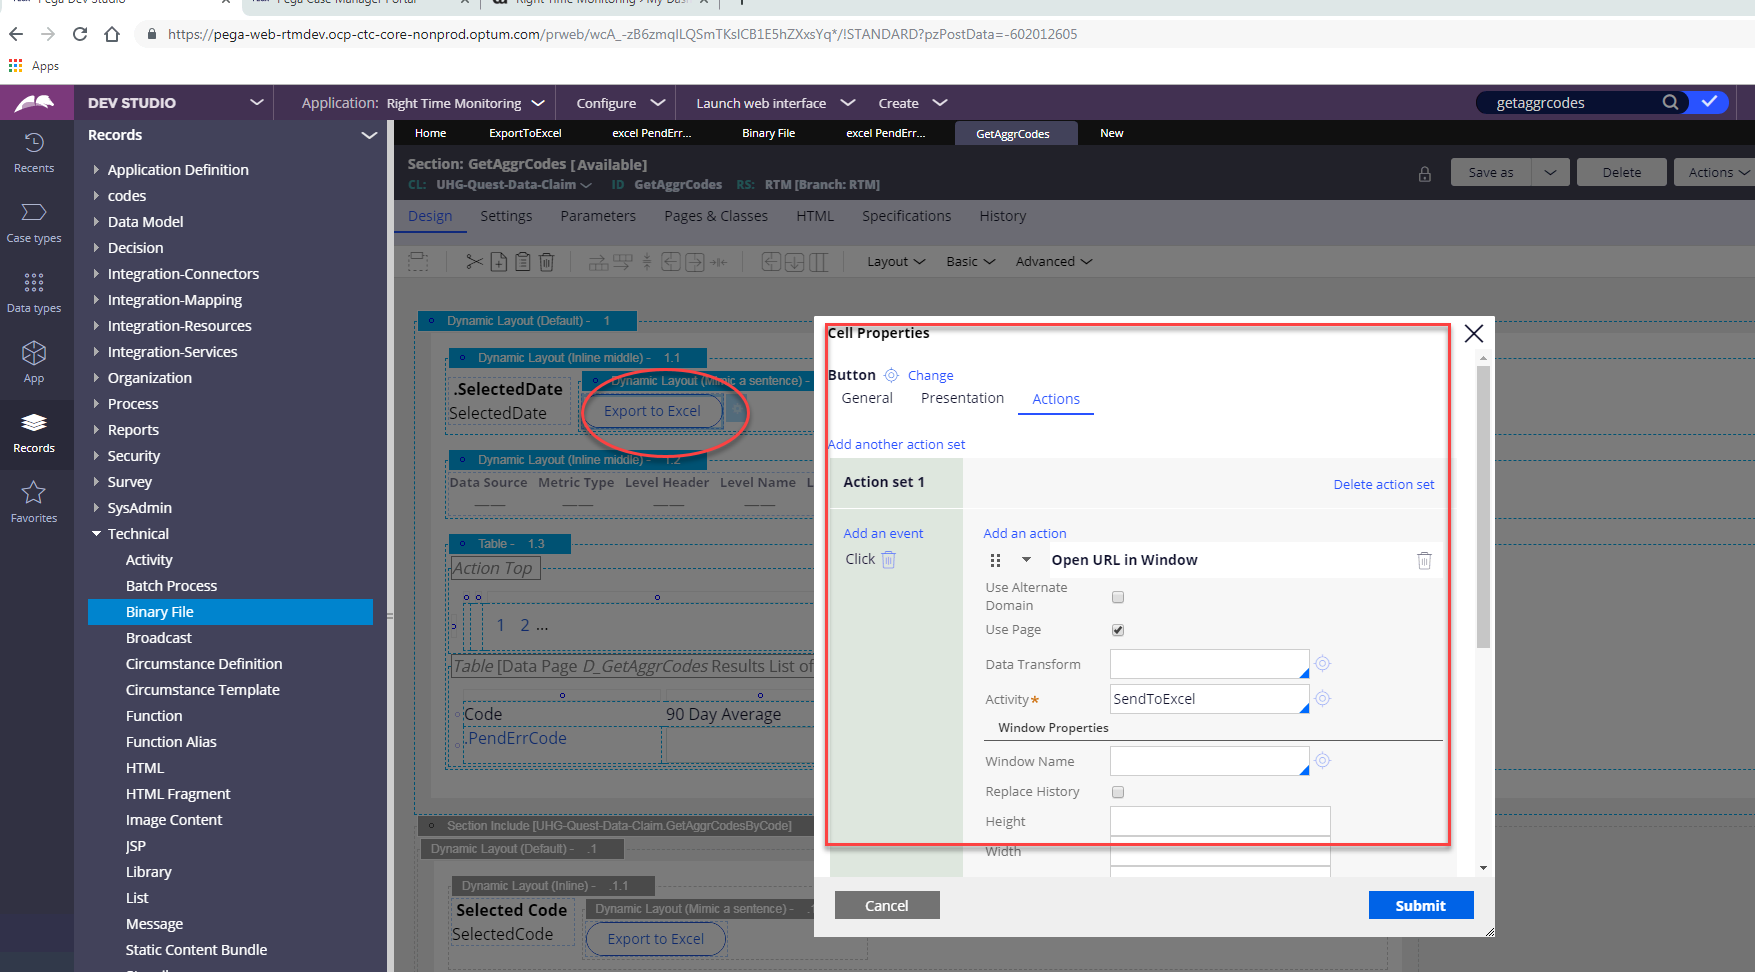Click the Add another action set link
This screenshot has height=972, width=1755.
tap(896, 444)
